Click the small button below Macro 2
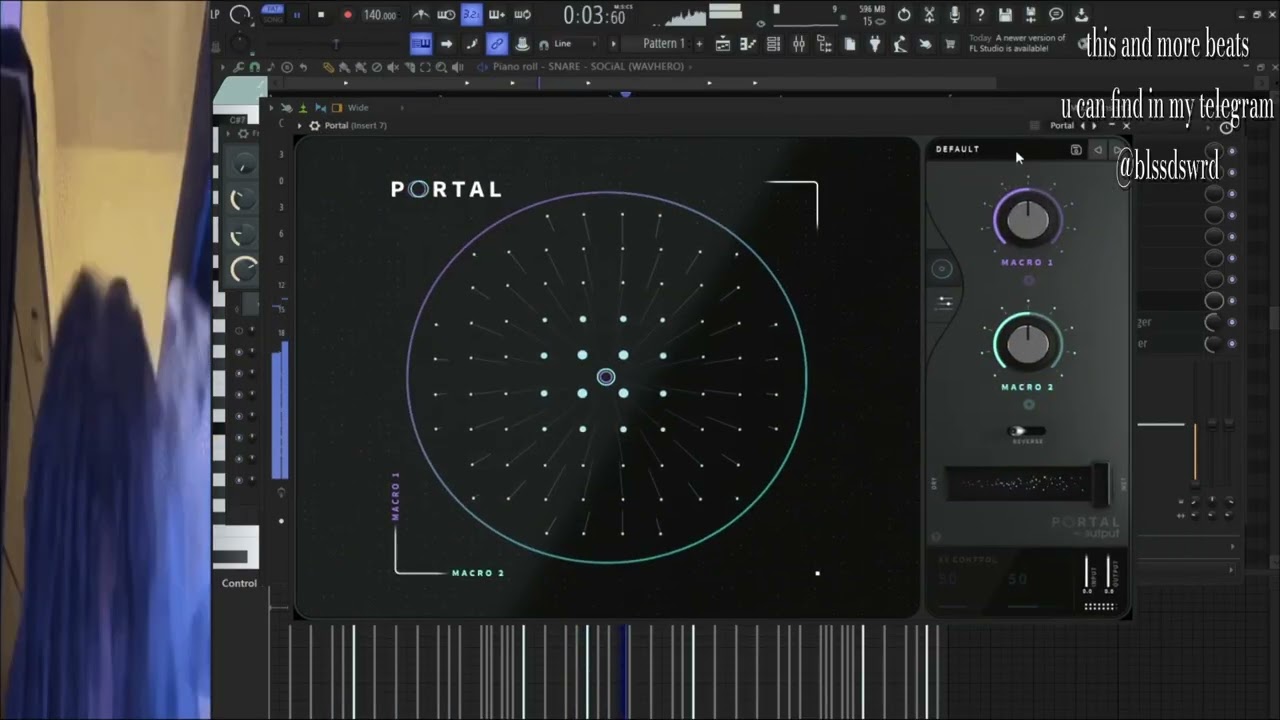The height and width of the screenshot is (720, 1280). (x=1028, y=405)
